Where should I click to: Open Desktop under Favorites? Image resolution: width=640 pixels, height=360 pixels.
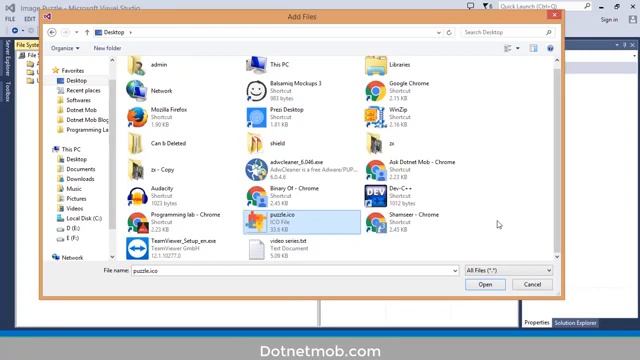[x=76, y=80]
